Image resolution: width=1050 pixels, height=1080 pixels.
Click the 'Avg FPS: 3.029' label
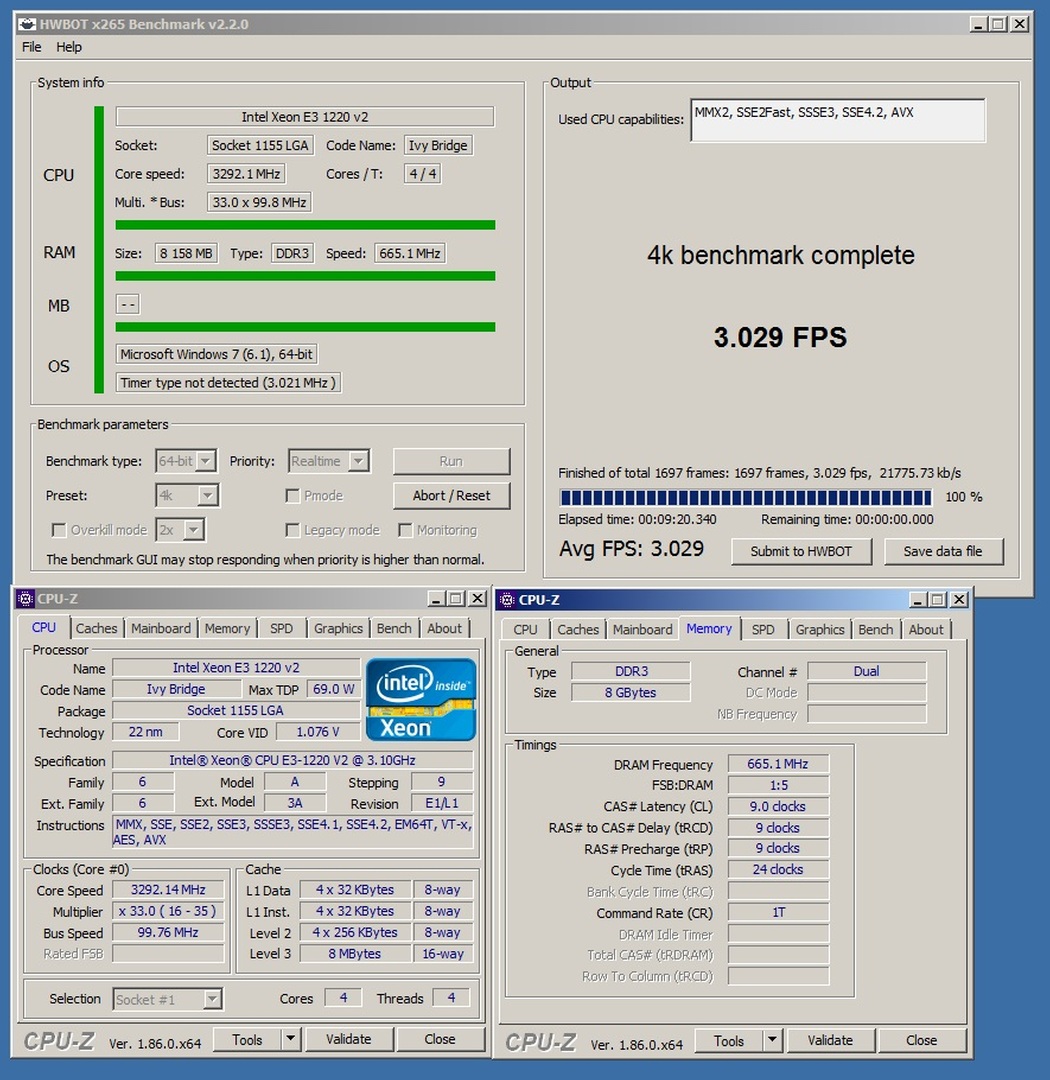click(x=632, y=549)
